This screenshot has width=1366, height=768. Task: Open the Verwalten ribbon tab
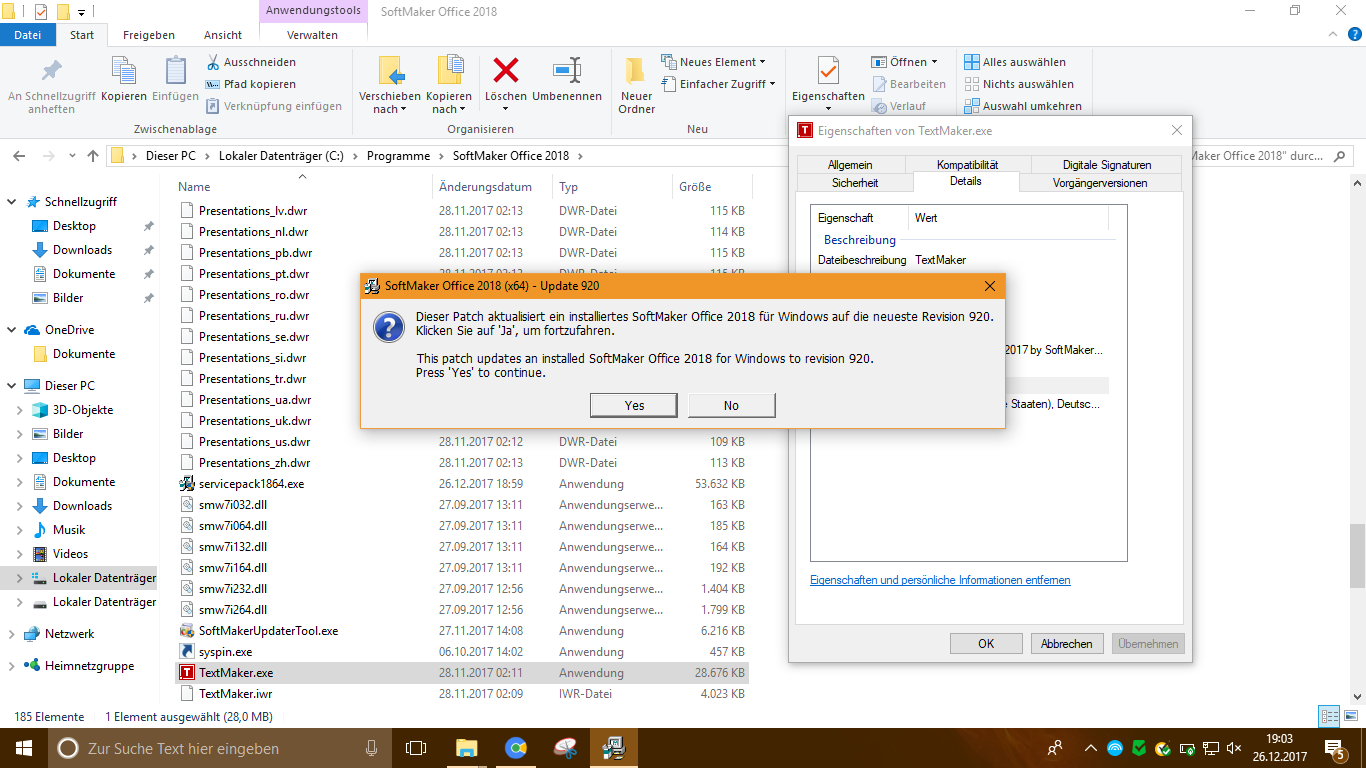[x=312, y=35]
